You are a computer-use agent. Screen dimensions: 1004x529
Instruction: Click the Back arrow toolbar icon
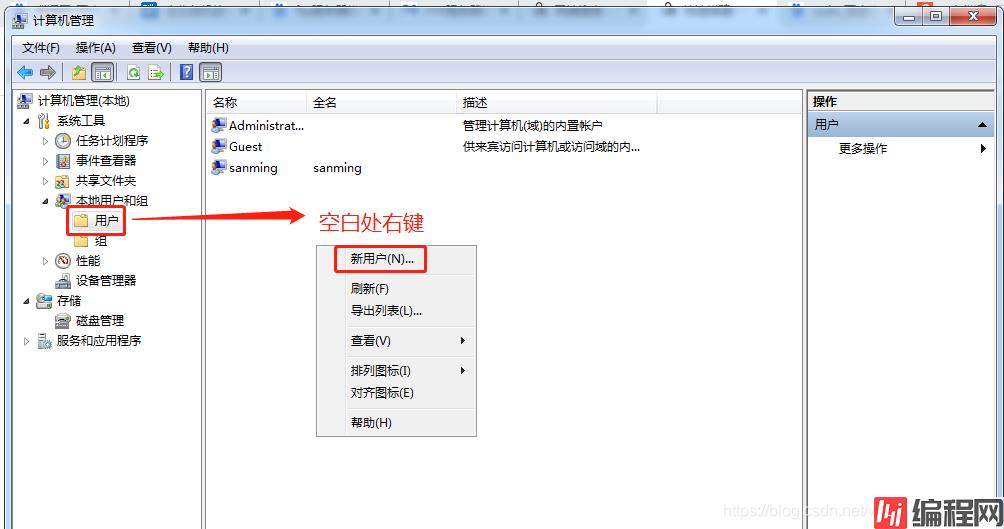coord(25,72)
